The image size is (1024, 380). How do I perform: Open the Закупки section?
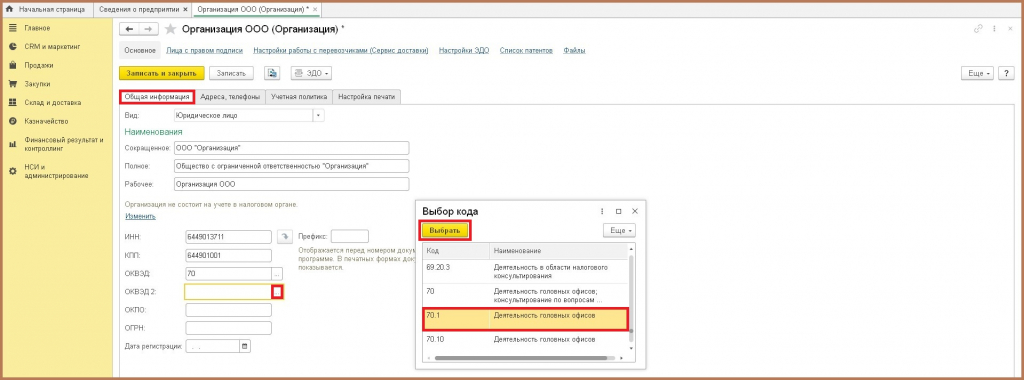pyautogui.click(x=37, y=84)
